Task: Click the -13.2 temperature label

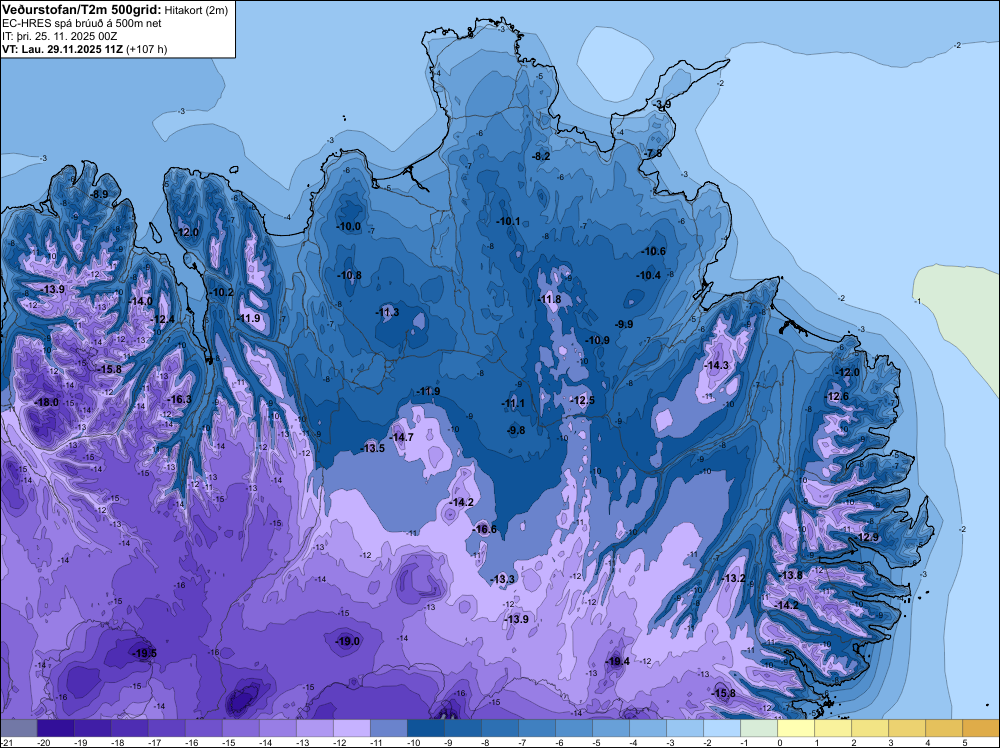Action: tap(733, 578)
